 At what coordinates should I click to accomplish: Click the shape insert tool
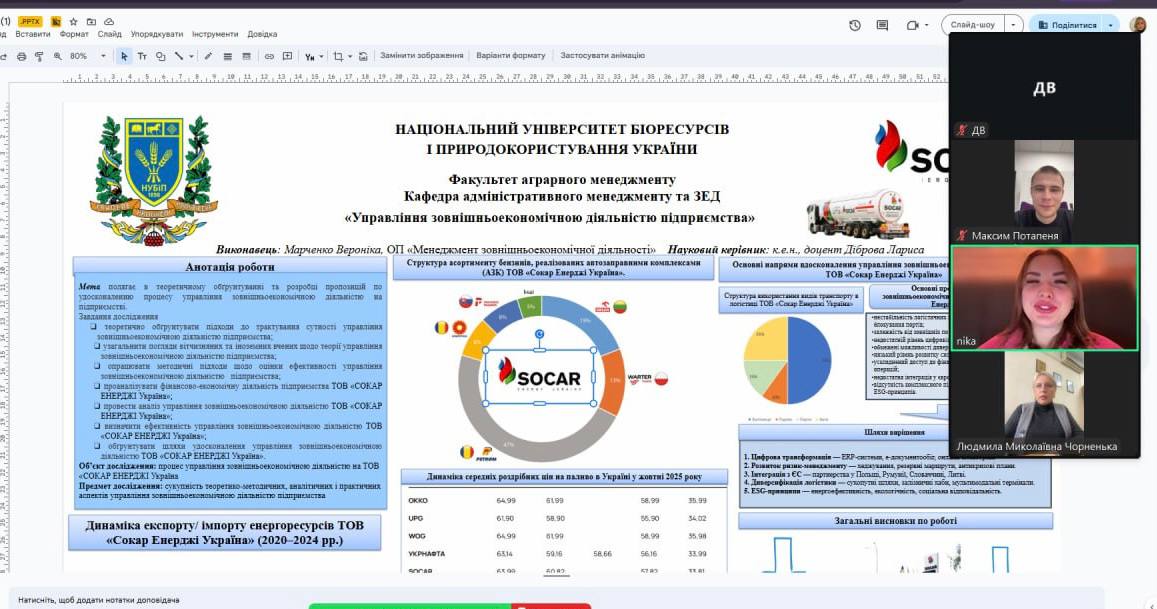click(x=160, y=56)
